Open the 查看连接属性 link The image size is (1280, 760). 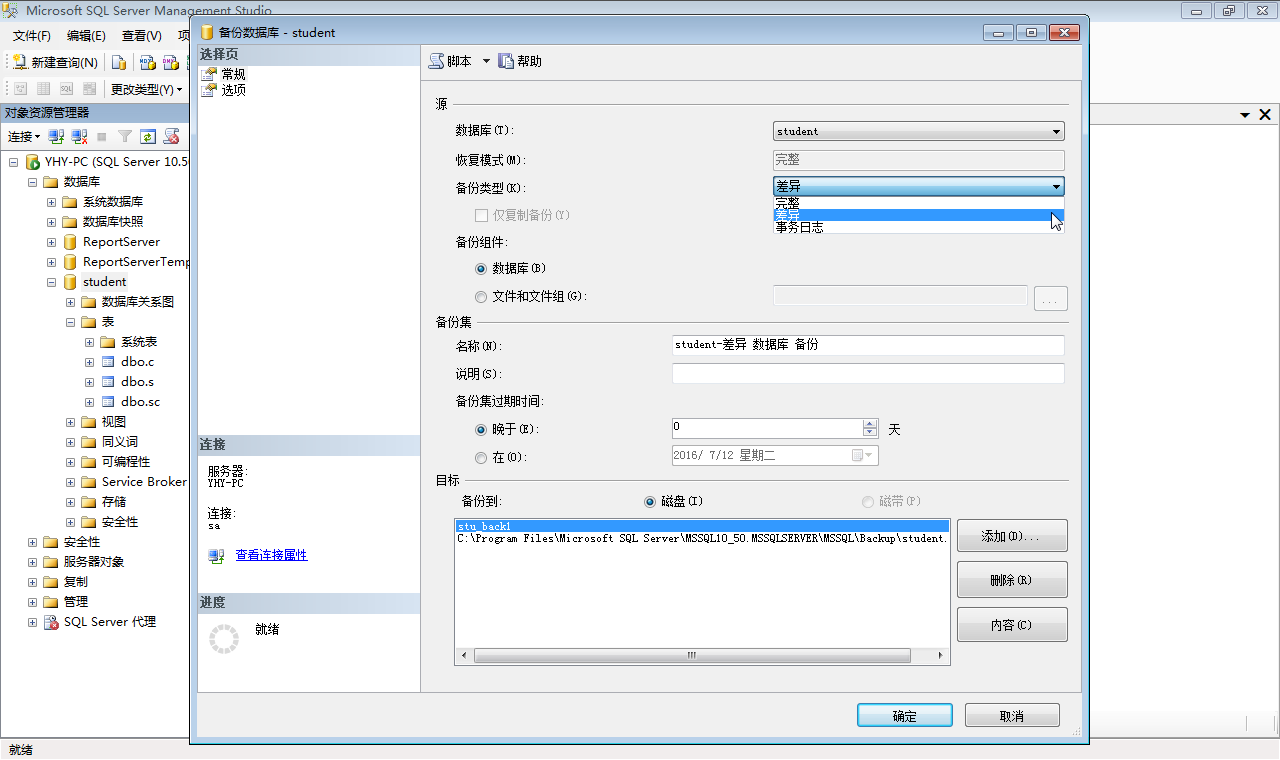point(271,555)
